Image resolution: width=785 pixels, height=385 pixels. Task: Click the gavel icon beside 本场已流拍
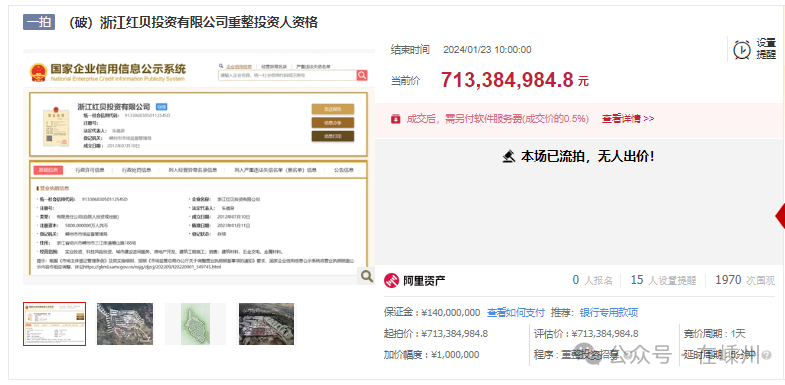tap(509, 157)
